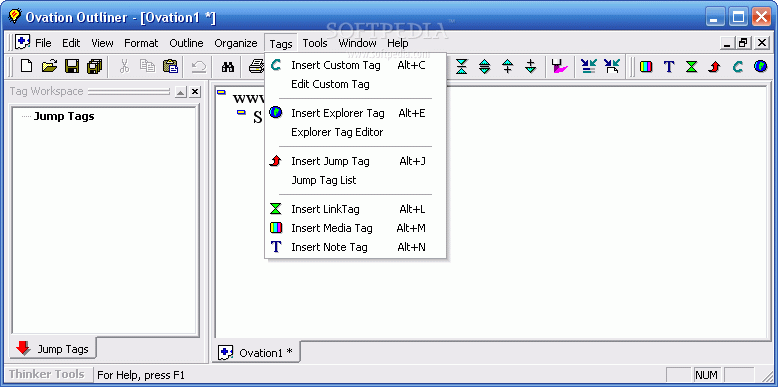Collapse Tag Workspace panel with arrow button
778x387 pixels.
(x=181, y=92)
